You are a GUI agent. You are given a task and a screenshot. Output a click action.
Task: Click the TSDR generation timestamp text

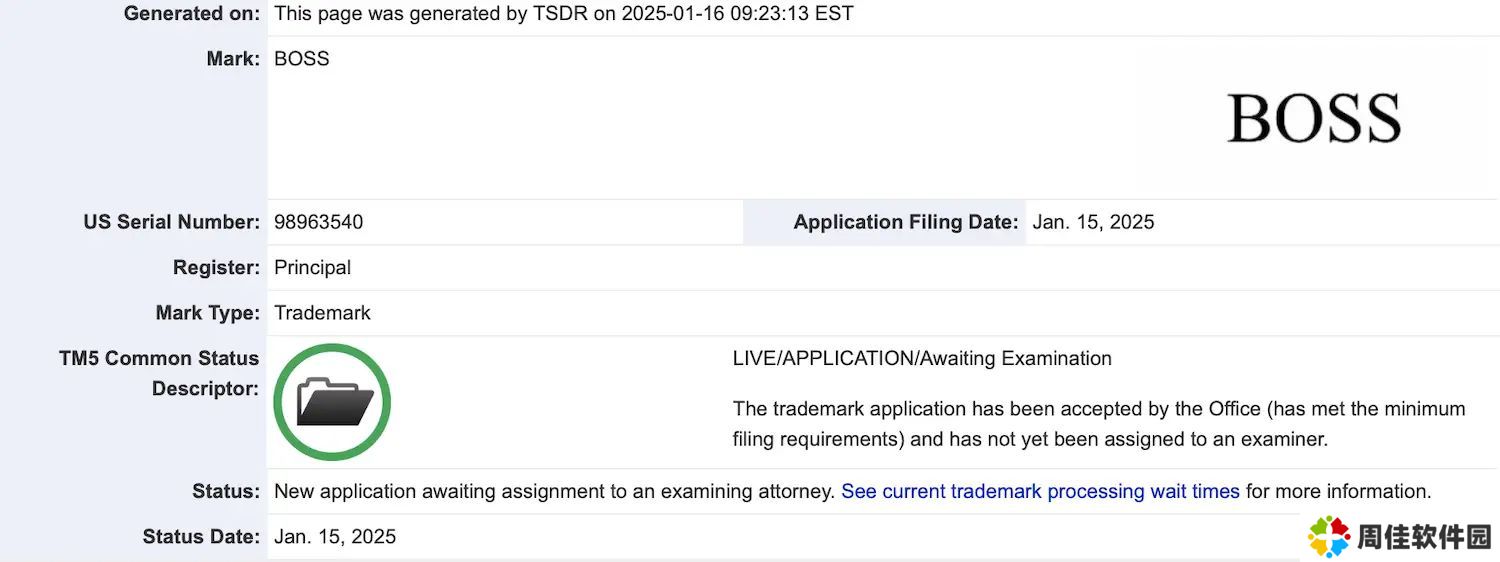[564, 14]
